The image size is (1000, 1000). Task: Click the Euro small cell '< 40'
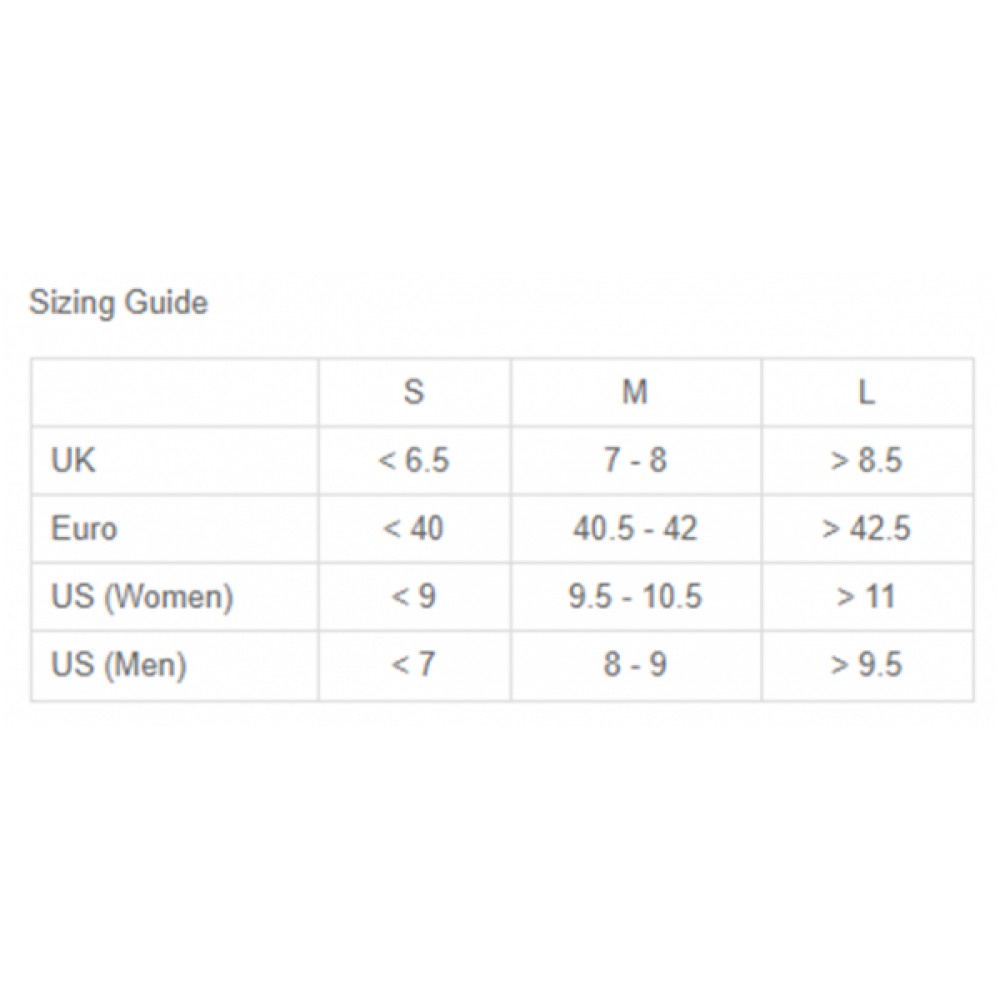click(414, 528)
